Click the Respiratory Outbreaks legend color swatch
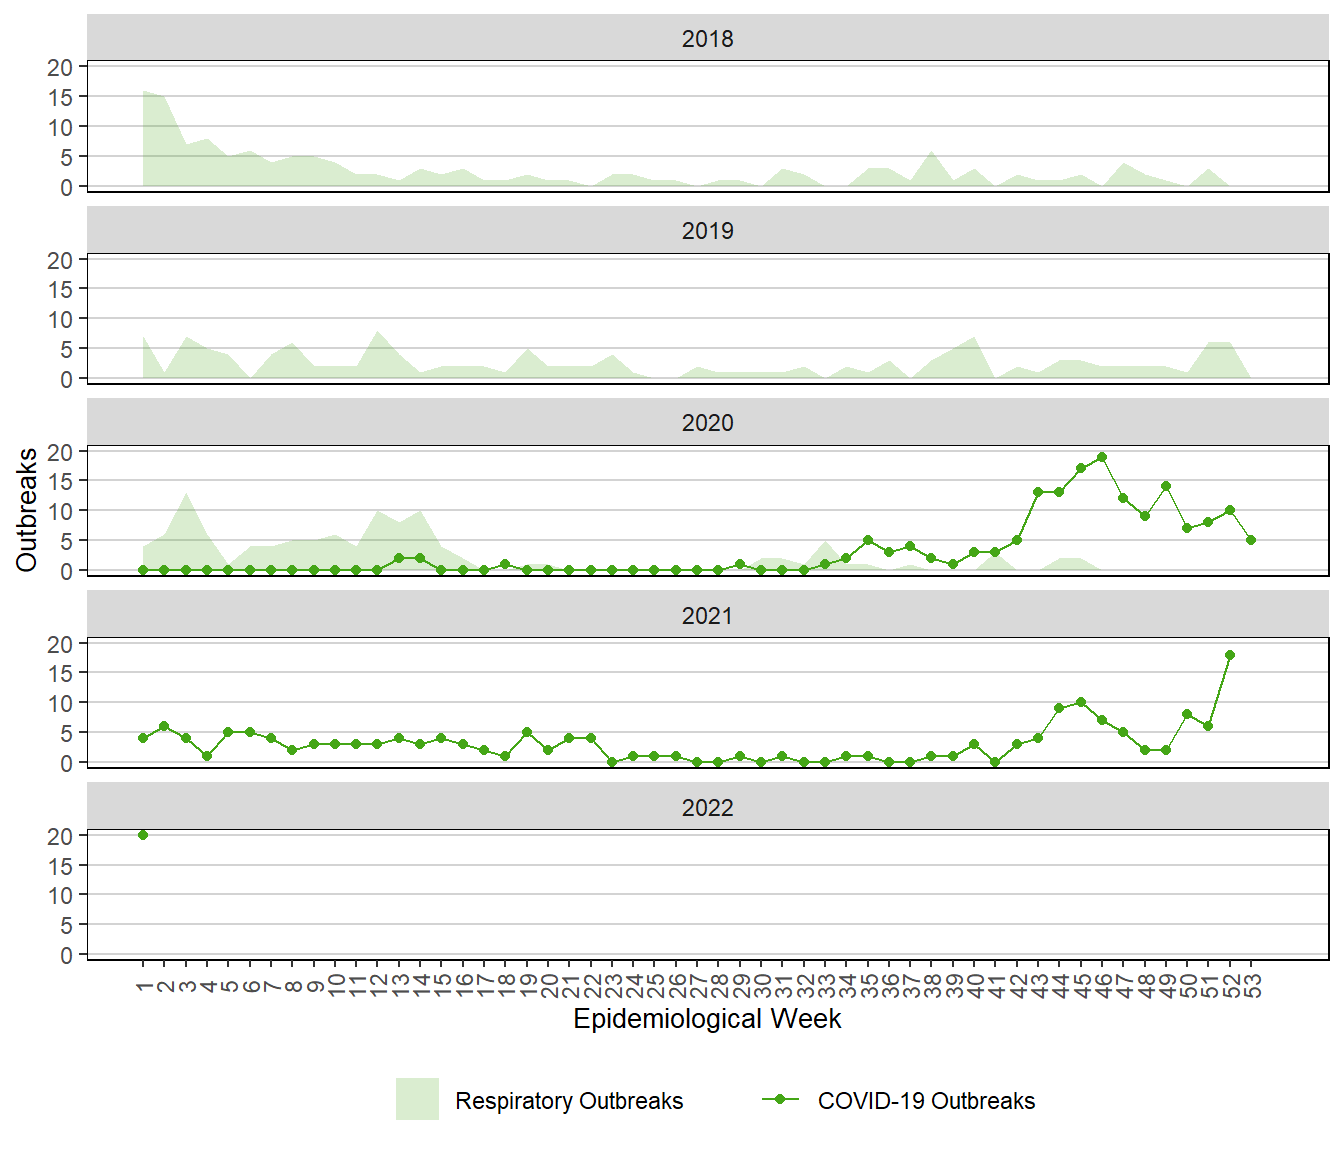The width and height of the screenshot is (1344, 1152). 417,1099
